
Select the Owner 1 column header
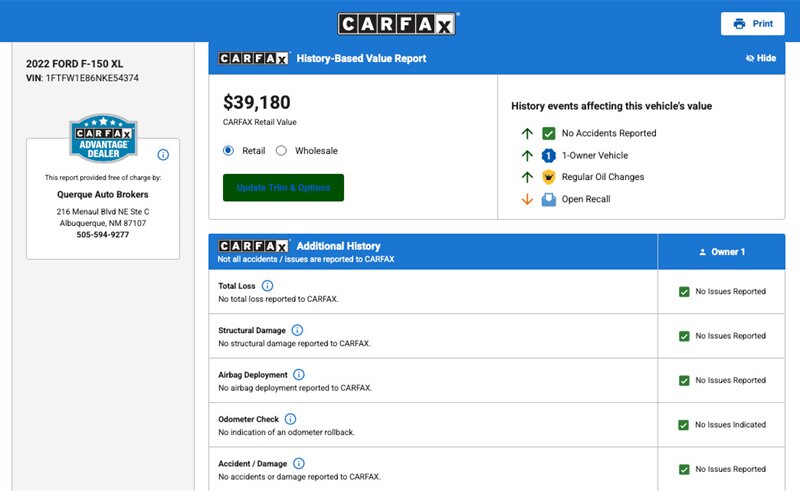(721, 252)
